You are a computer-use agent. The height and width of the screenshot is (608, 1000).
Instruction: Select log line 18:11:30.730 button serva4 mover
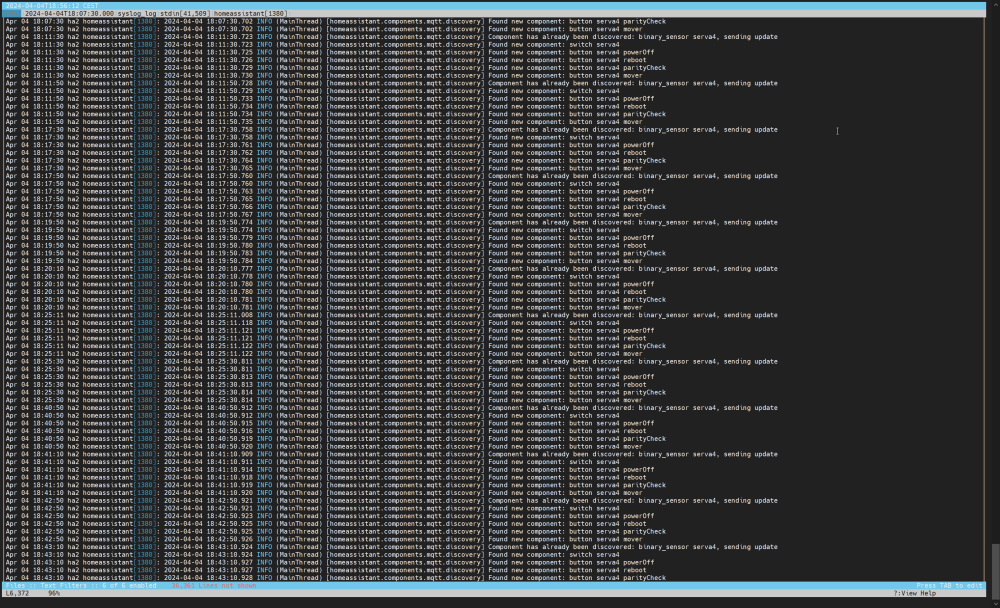click(x=324, y=75)
